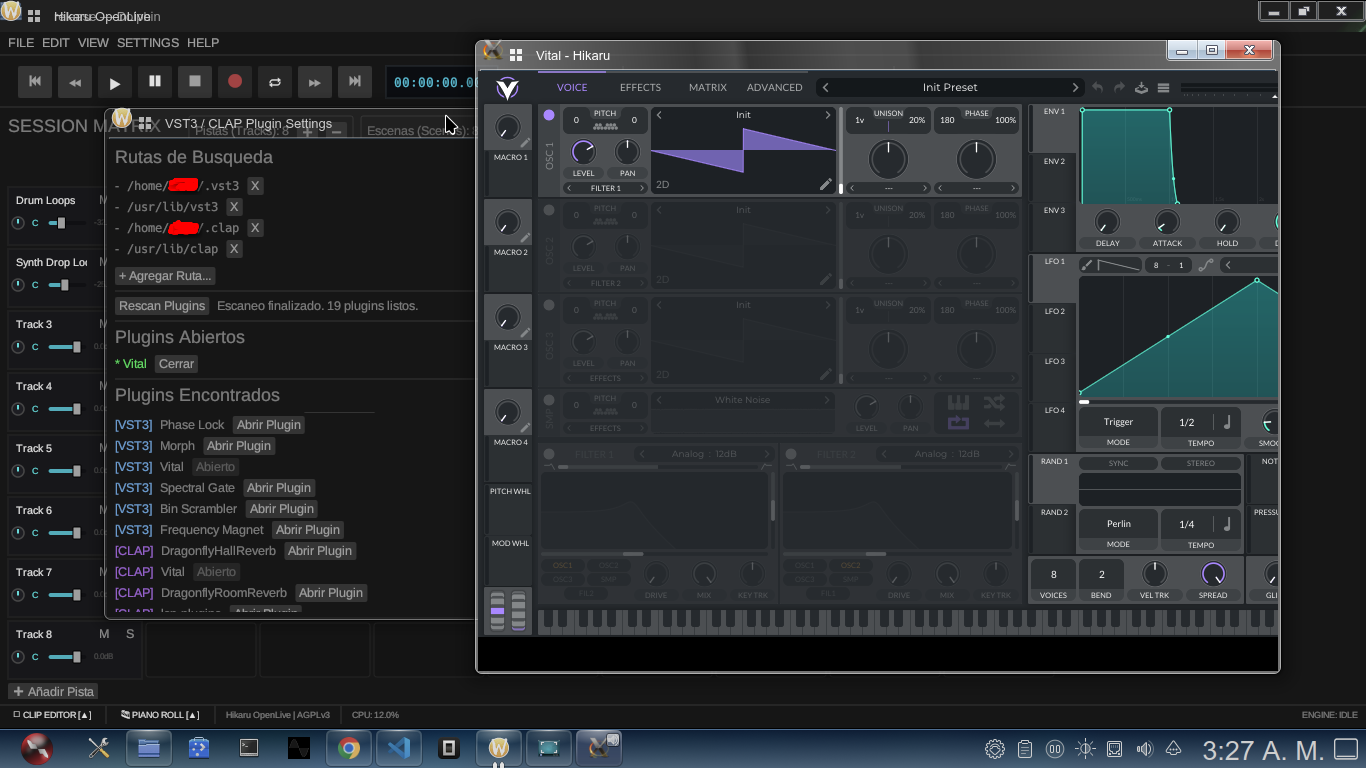Click Rescan Plugins button
Viewport: 1366px width, 768px height.
coord(162,306)
